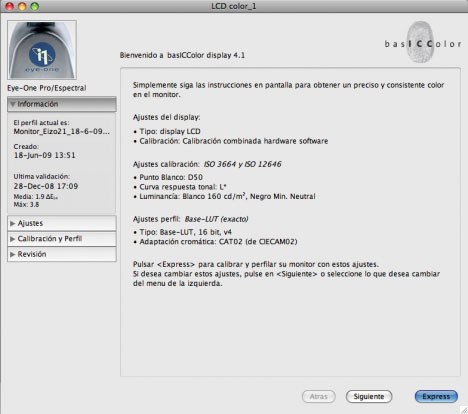Click the window resize grip corner
Viewport: 468px width, 414px height.
coord(464,410)
